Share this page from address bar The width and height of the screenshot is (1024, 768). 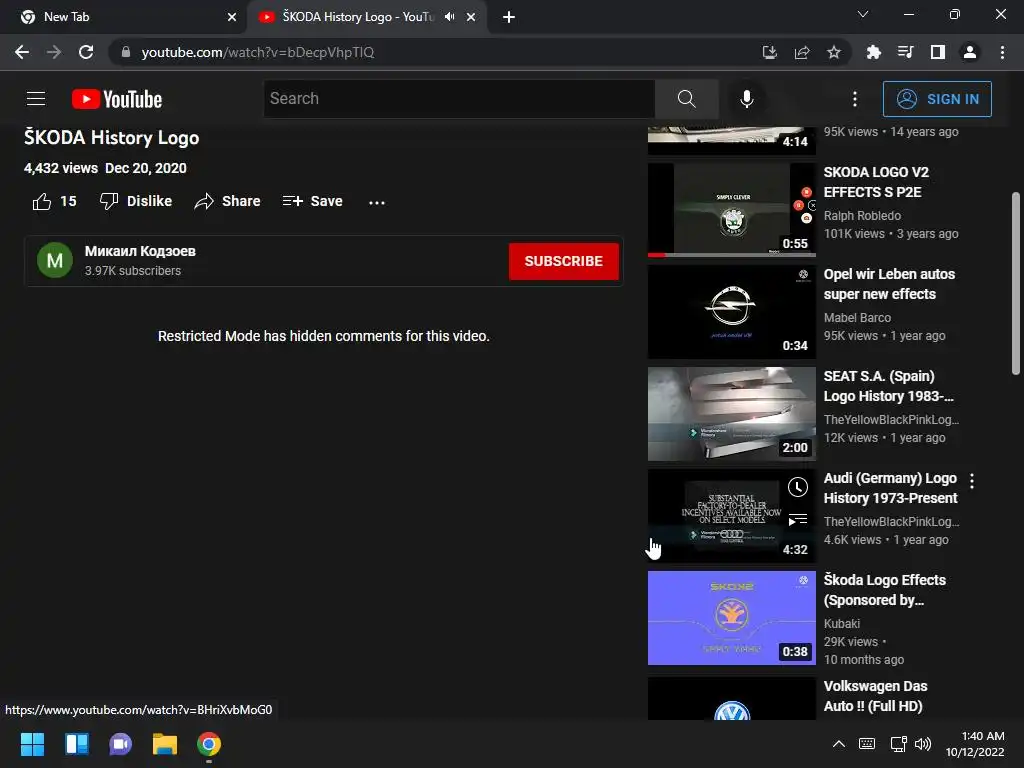coord(801,52)
